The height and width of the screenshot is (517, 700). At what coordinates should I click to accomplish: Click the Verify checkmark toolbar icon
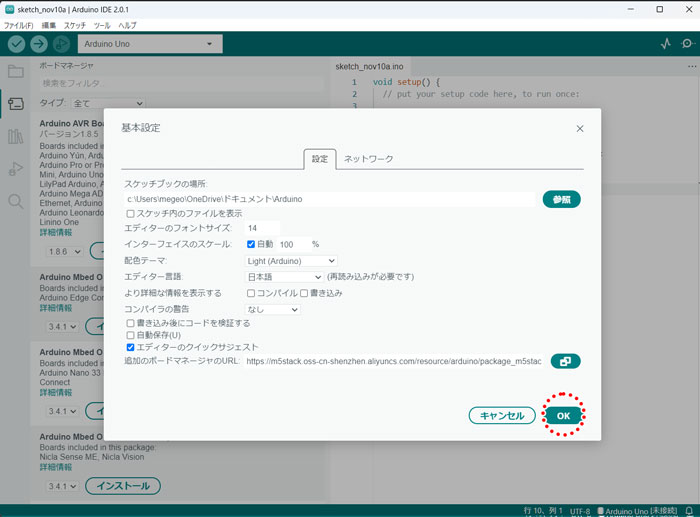[x=16, y=44]
